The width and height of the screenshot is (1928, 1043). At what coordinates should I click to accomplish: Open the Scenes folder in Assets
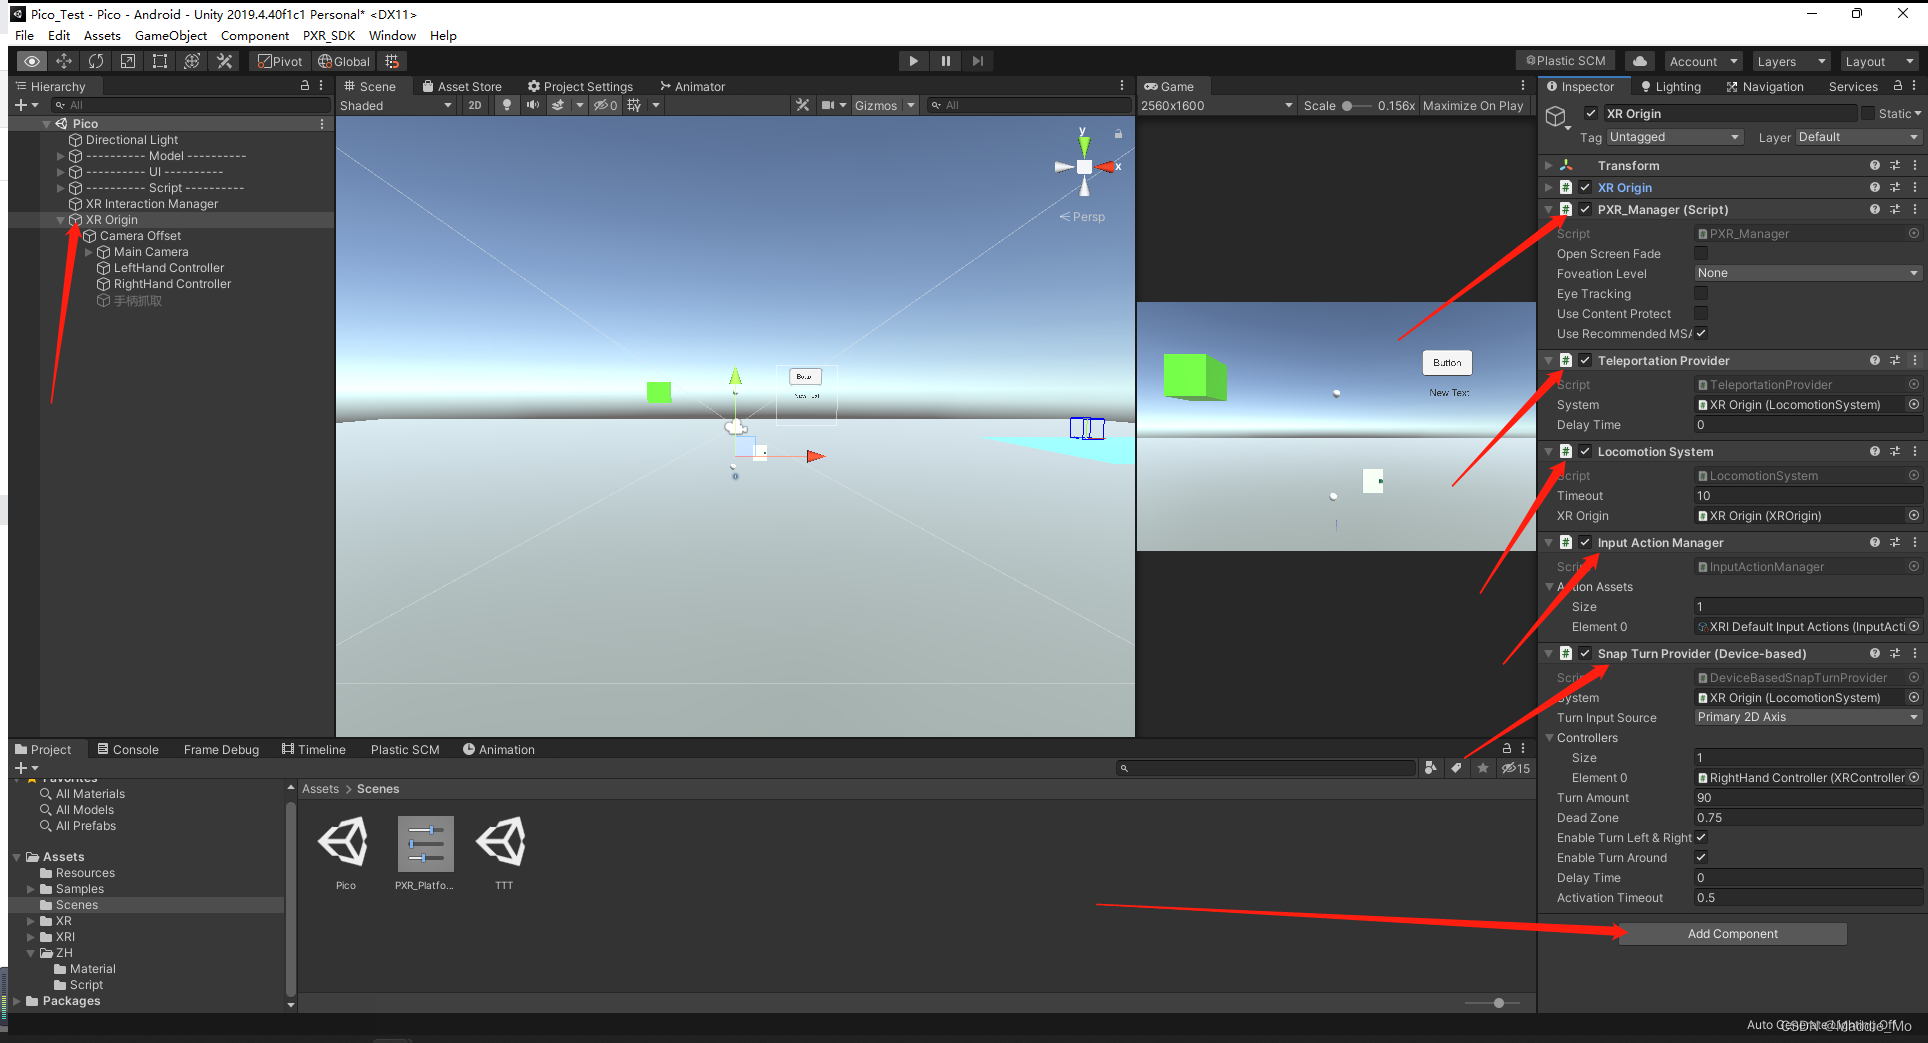tap(77, 905)
